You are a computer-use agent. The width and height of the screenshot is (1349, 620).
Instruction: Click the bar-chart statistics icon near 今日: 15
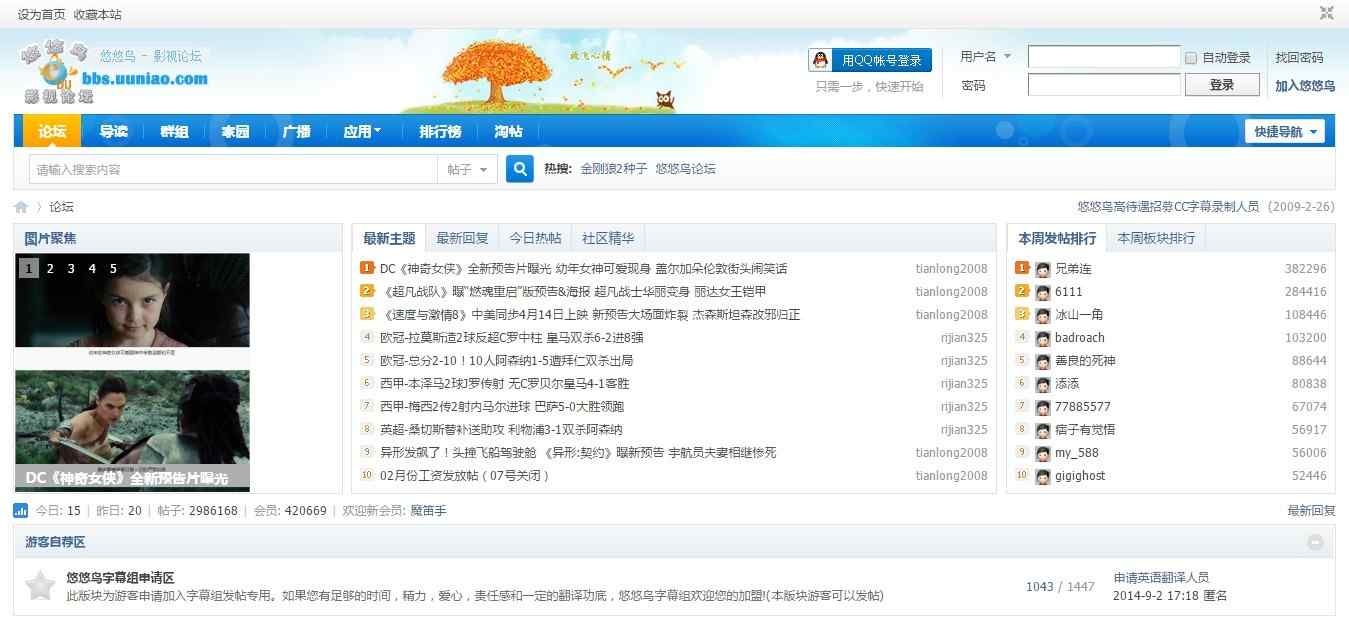point(23,510)
